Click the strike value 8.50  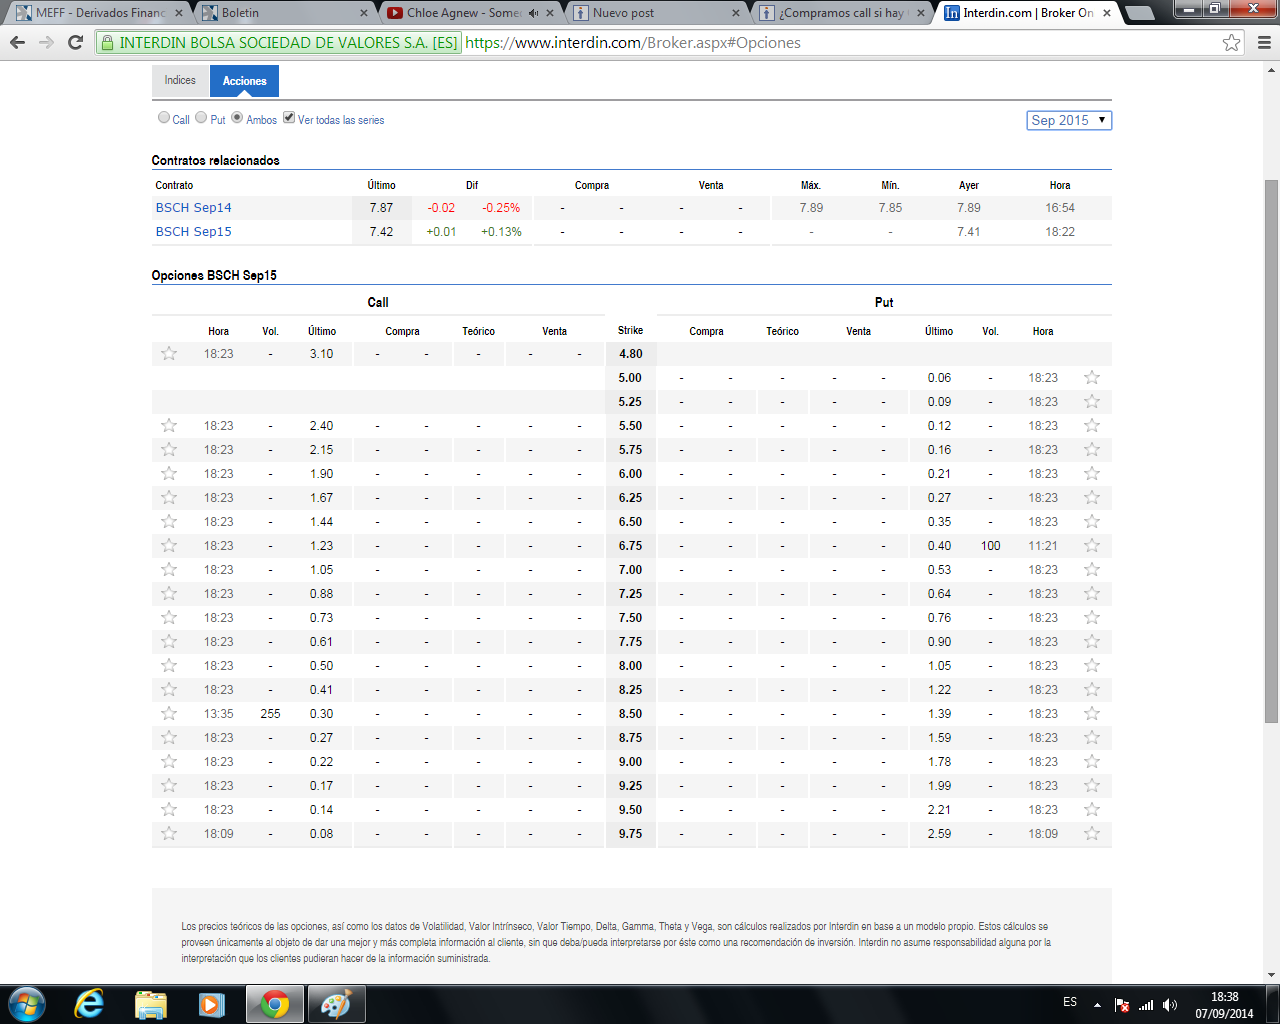tap(630, 713)
